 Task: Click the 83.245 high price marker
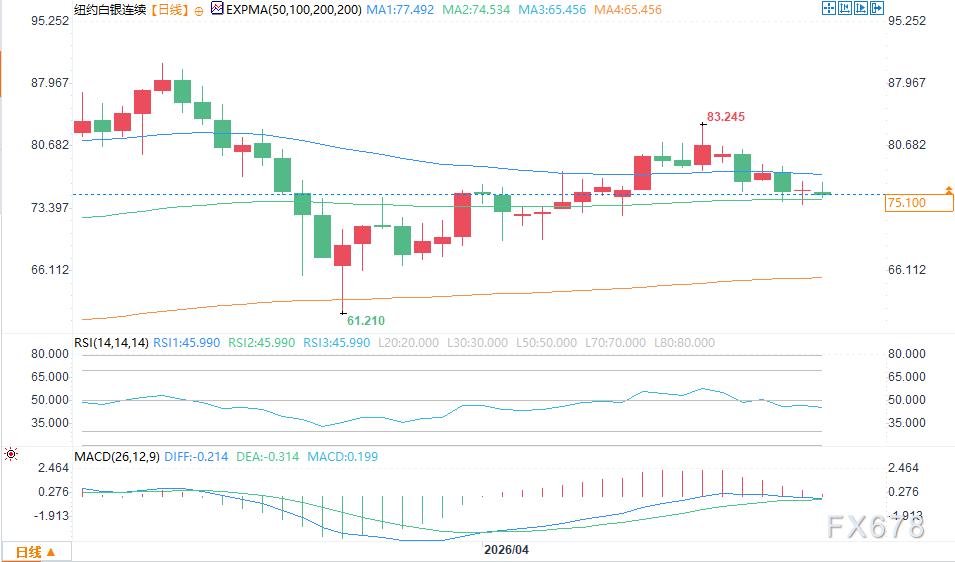726,117
